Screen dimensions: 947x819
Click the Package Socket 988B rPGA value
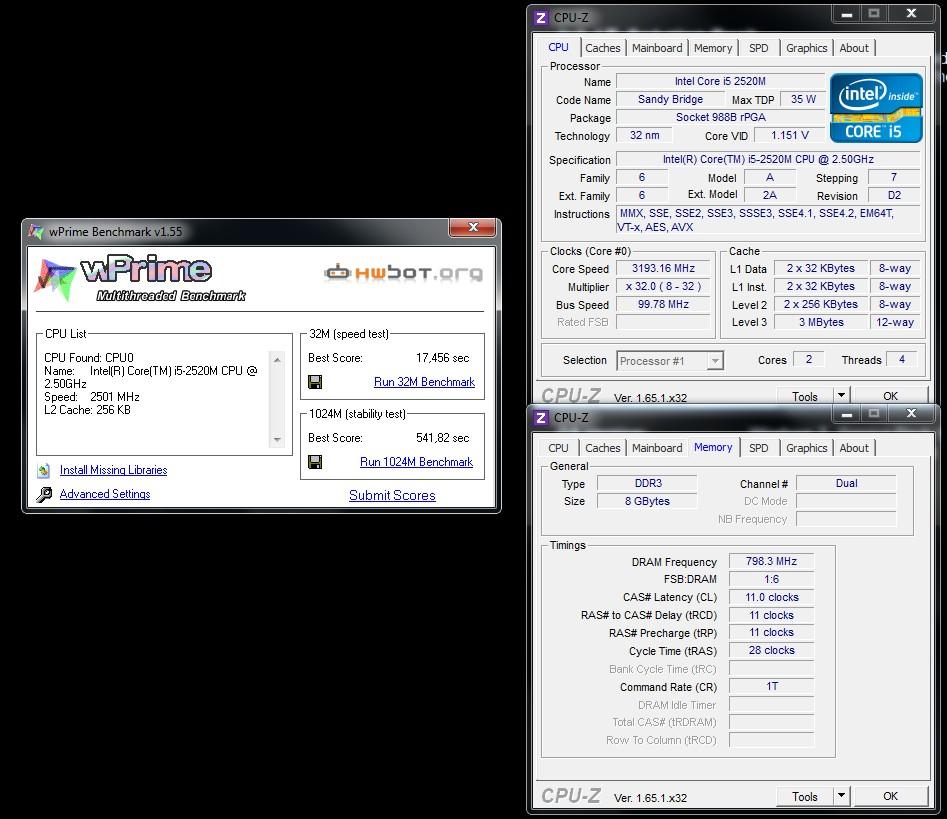720,117
